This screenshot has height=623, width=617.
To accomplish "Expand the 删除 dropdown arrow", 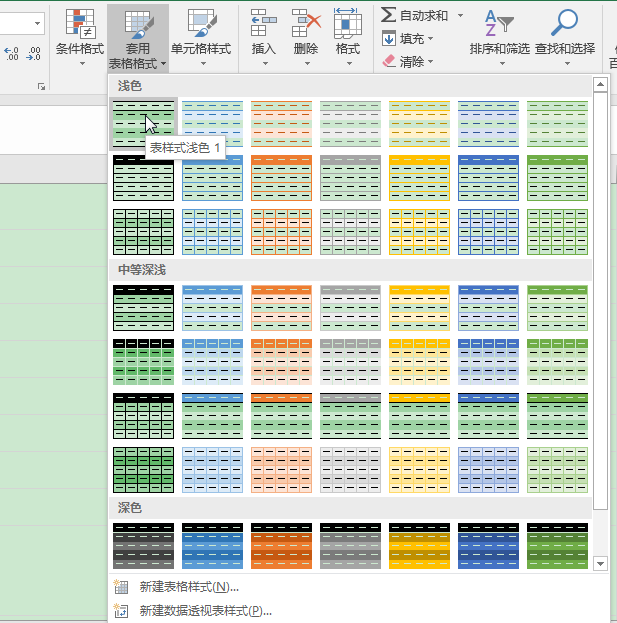I will click(x=307, y=64).
